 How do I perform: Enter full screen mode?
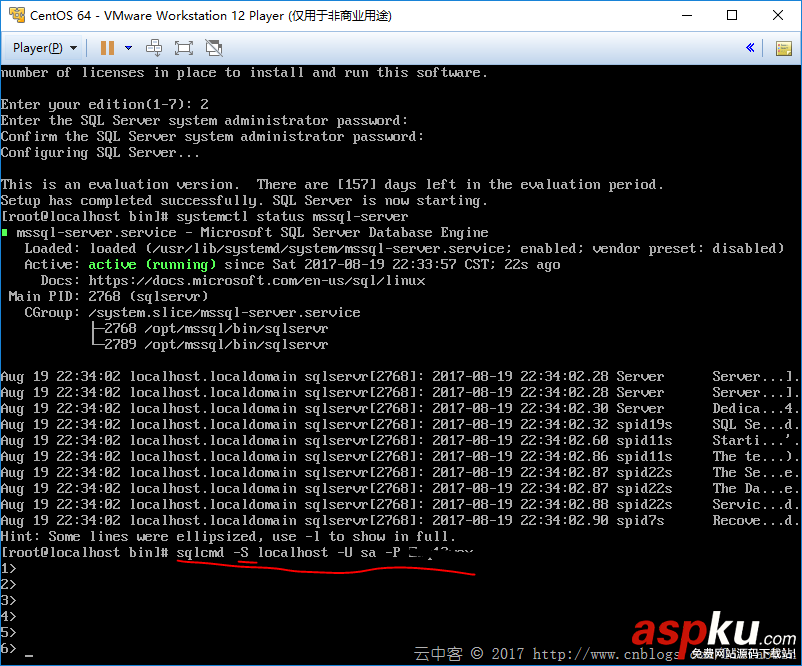[x=184, y=48]
